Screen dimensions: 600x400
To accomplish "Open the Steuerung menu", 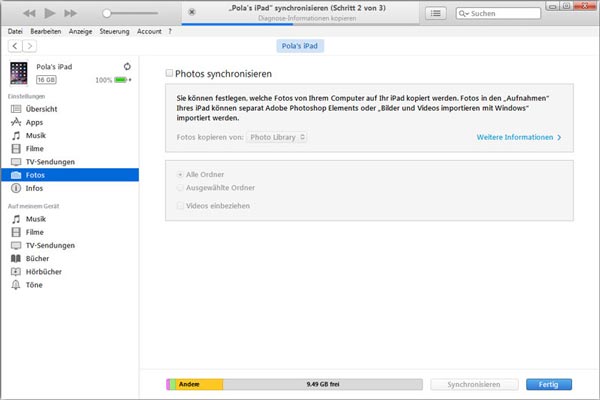I will tap(114, 31).
